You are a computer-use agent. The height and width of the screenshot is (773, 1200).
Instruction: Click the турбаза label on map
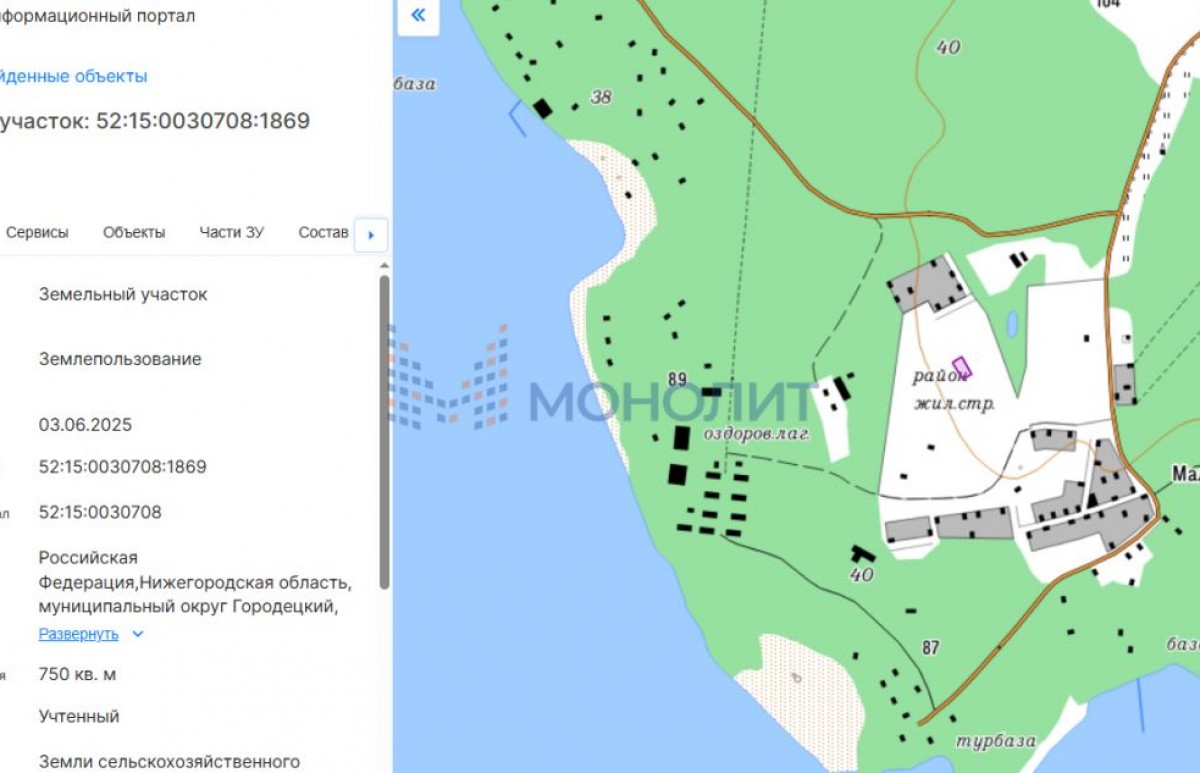994,741
